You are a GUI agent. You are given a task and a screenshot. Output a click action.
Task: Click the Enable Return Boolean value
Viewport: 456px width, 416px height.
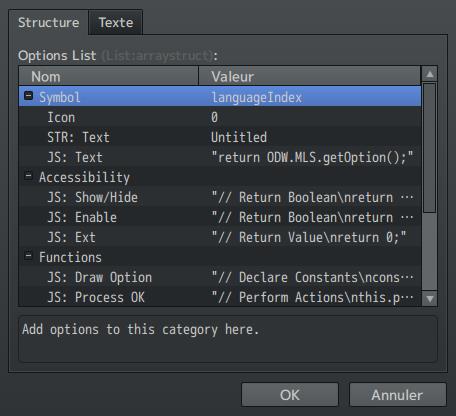312,217
